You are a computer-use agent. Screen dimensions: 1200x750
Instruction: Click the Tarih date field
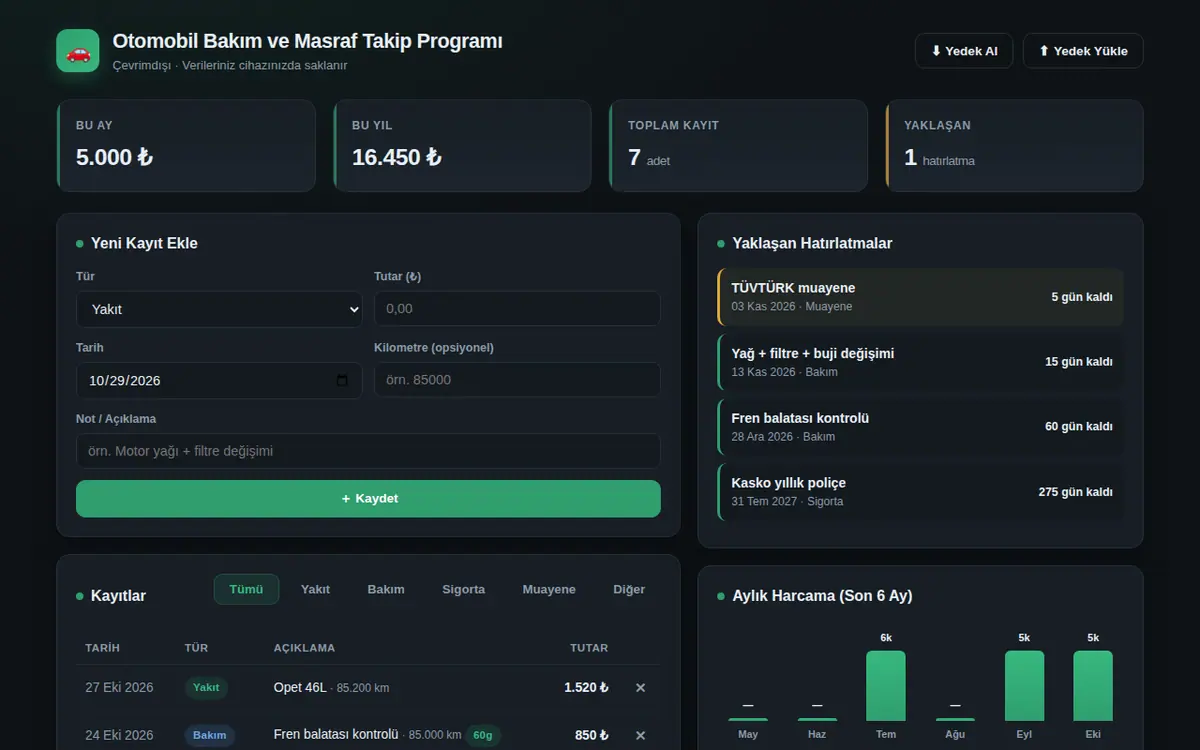click(x=219, y=381)
